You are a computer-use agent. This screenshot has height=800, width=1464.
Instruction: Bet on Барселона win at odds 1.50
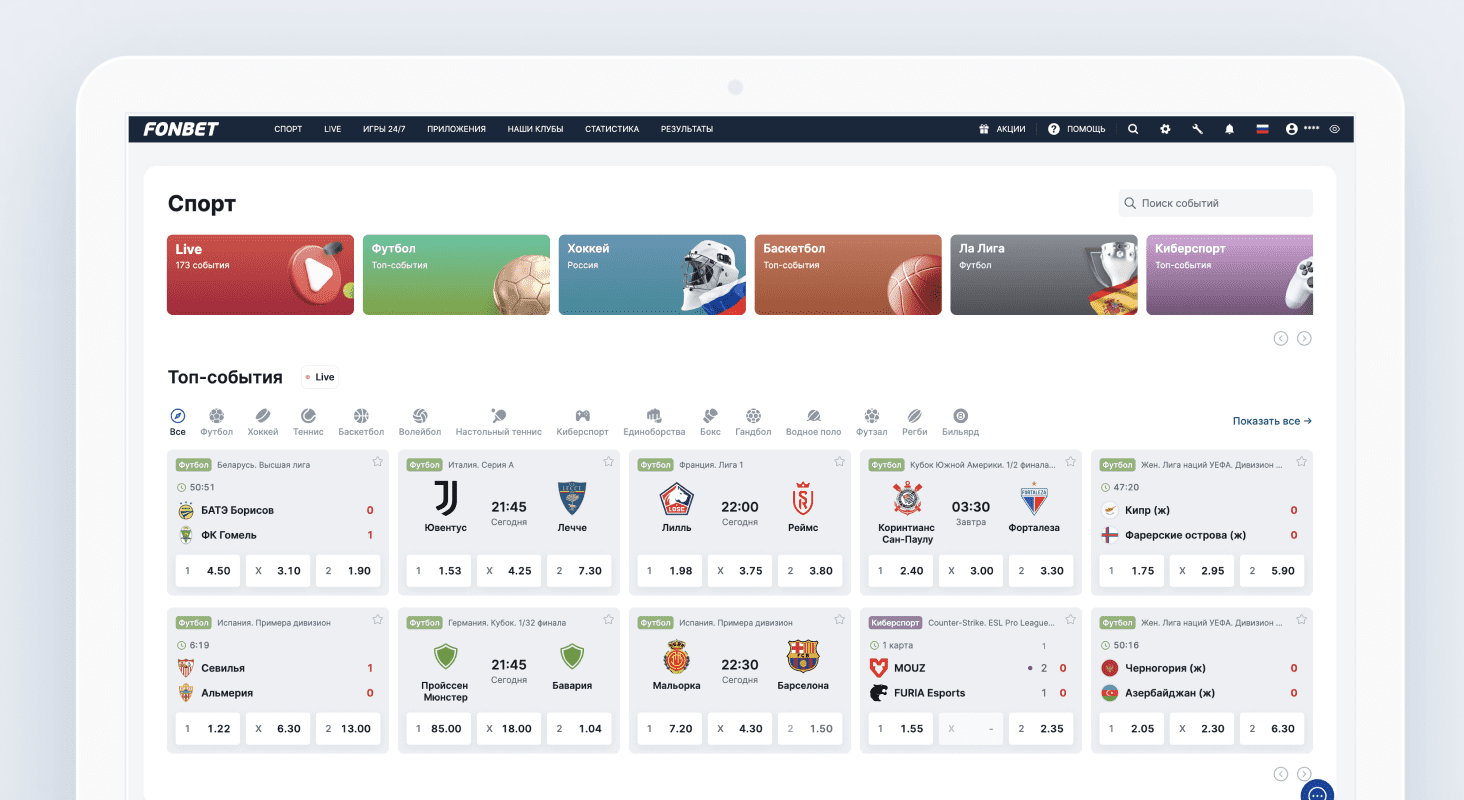point(810,729)
